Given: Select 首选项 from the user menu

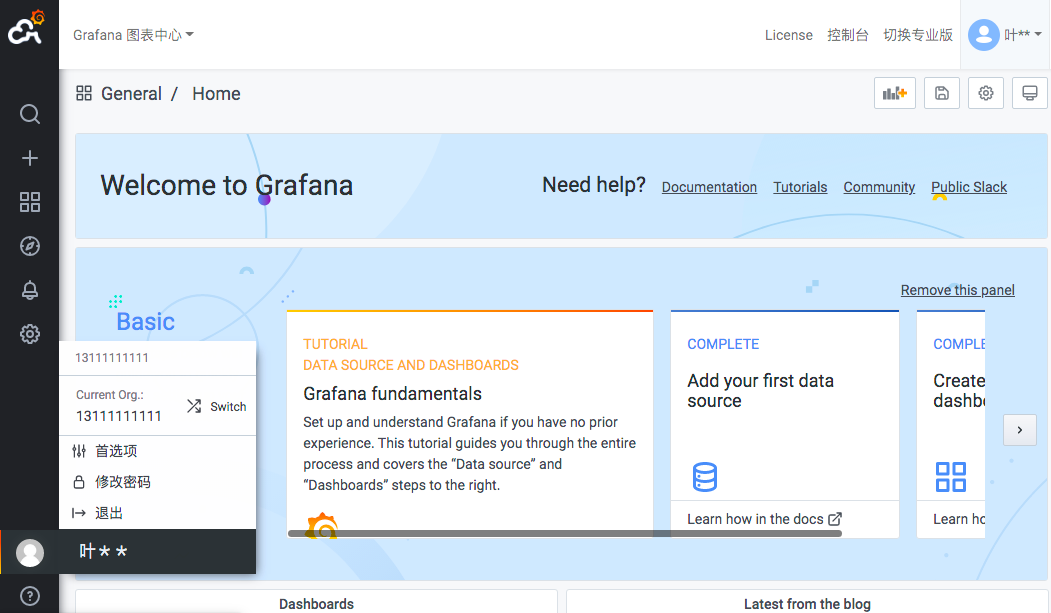Looking at the screenshot, I should [158, 451].
